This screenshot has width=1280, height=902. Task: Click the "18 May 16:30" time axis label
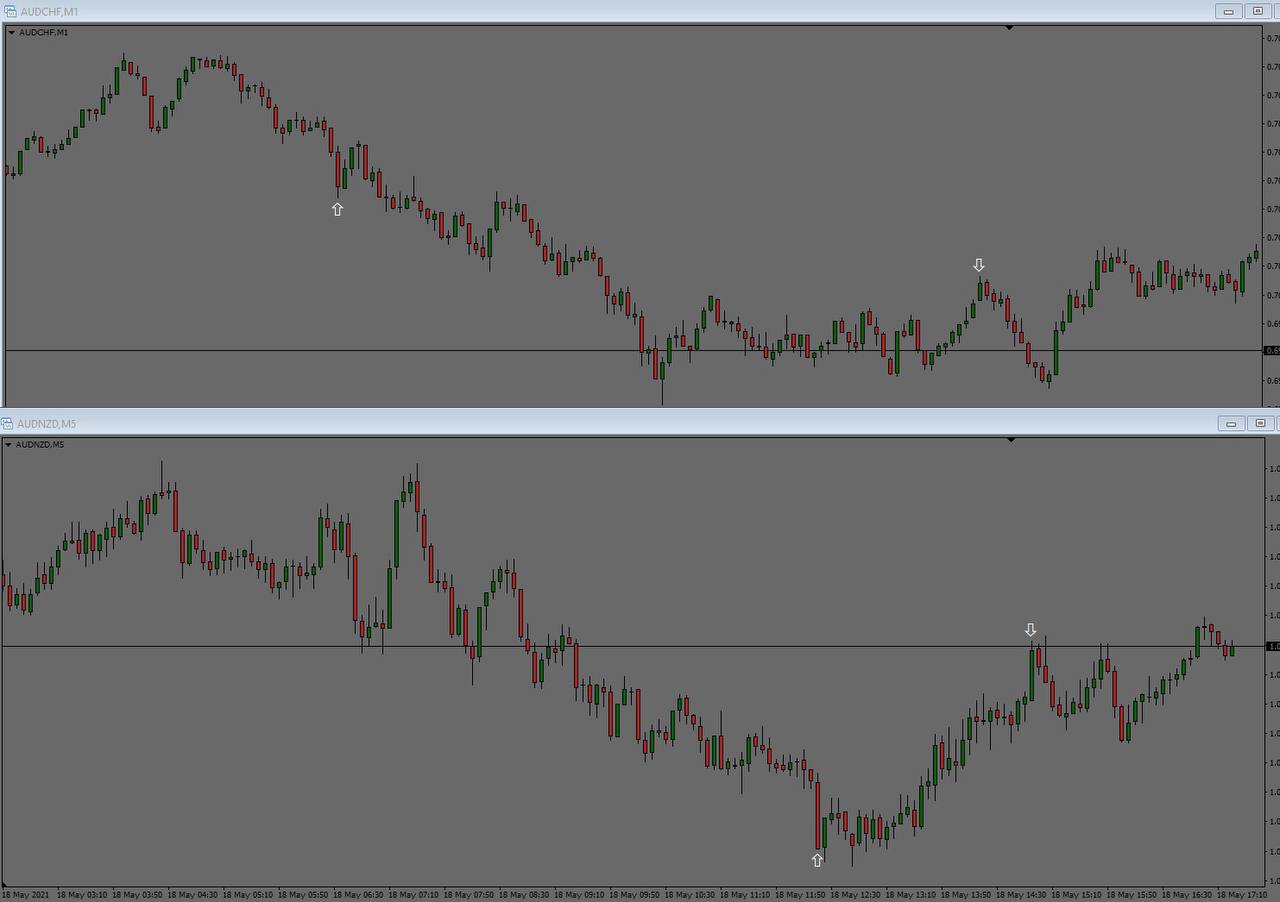1187,895
